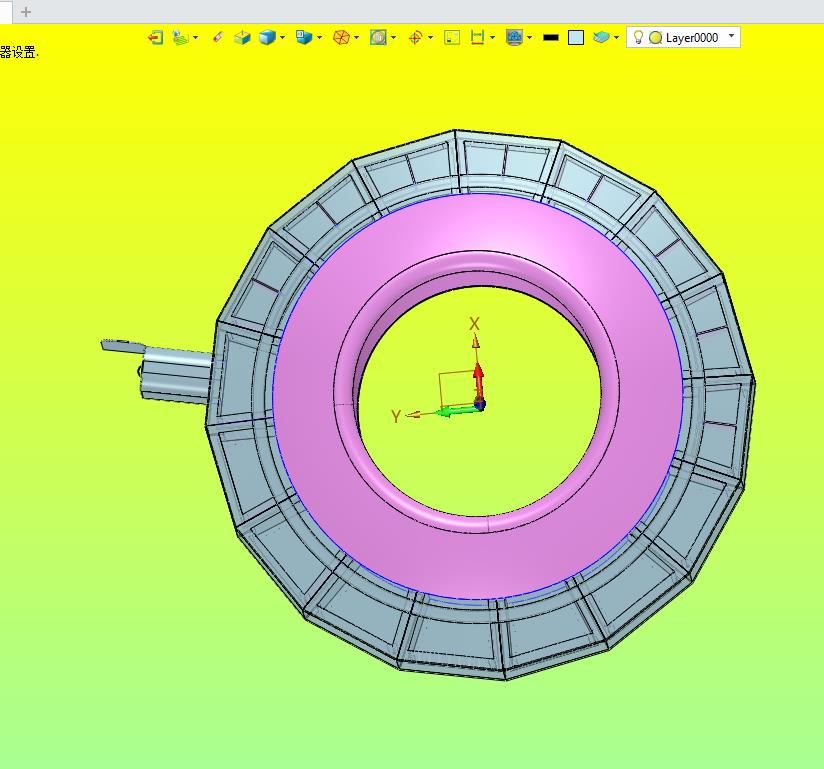Open the datum plane icon's dropdown arrow
824x769 pixels.
tap(195, 38)
